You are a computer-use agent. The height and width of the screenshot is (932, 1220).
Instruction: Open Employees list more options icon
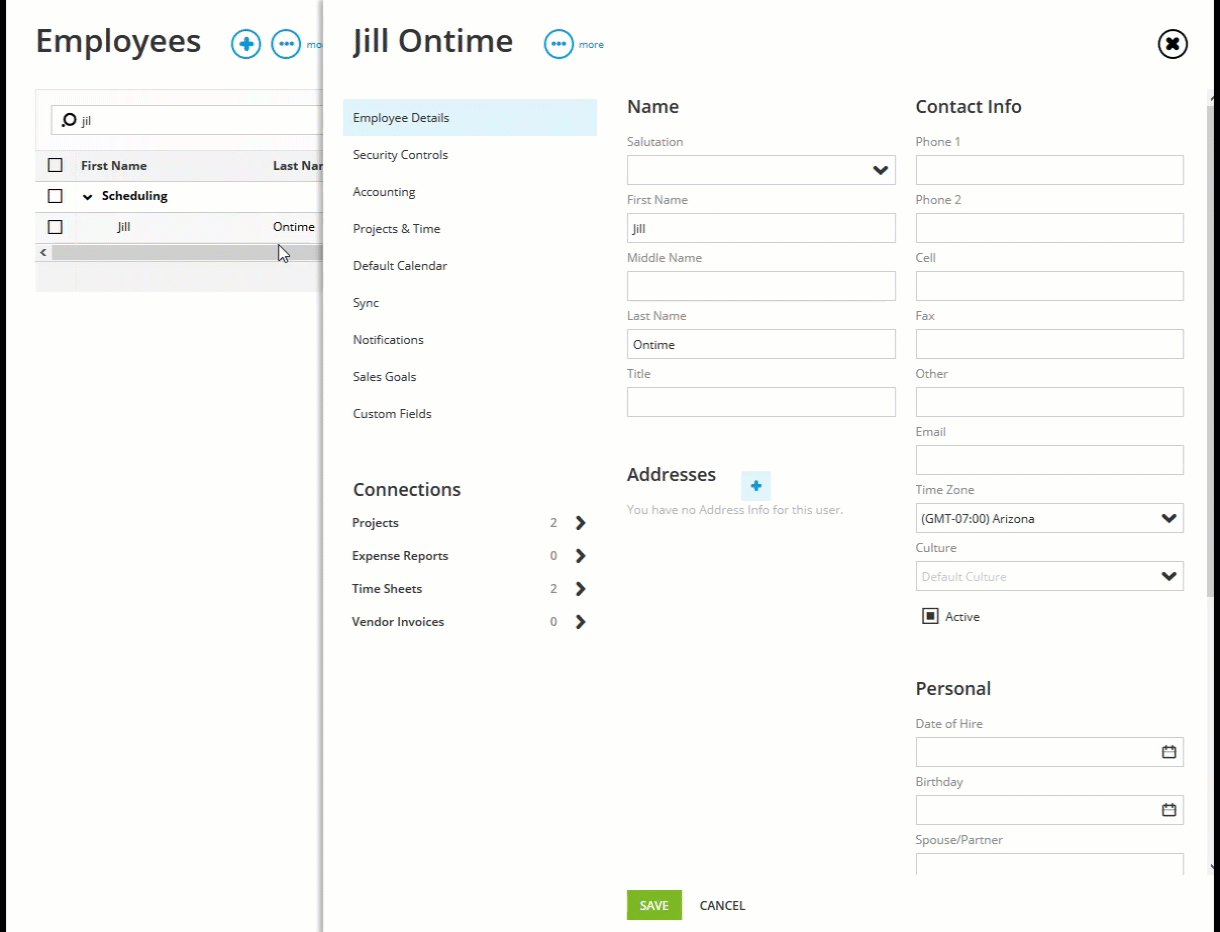tap(286, 44)
